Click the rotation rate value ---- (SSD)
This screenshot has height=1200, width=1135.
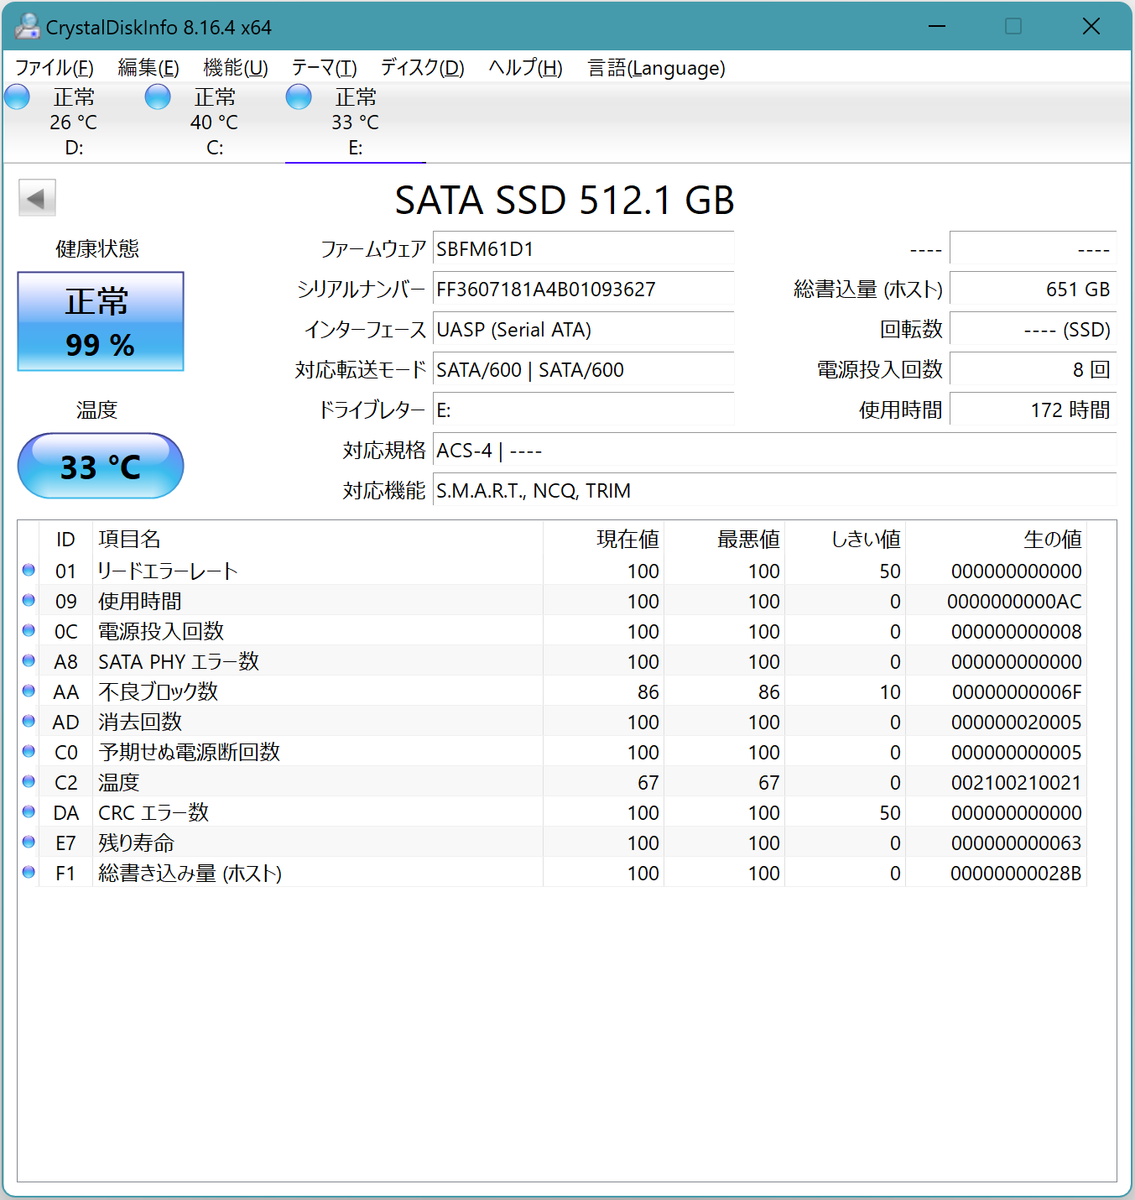1033,330
